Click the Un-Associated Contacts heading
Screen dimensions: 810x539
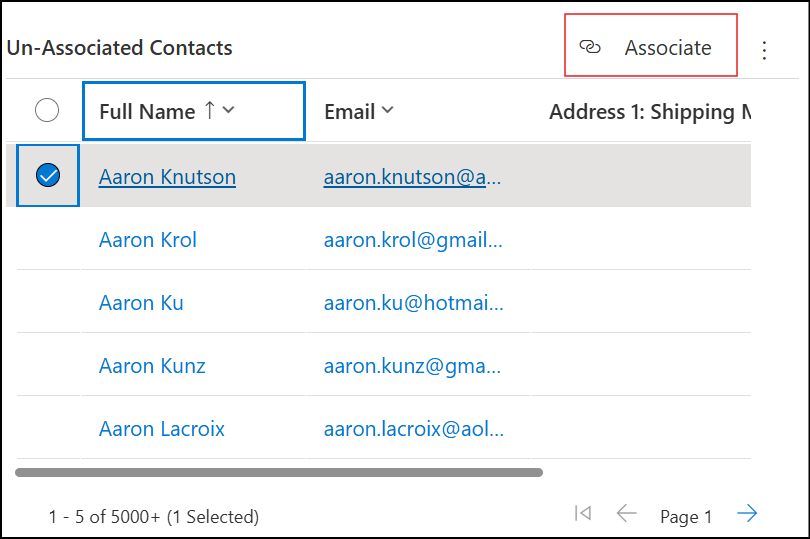point(119,48)
